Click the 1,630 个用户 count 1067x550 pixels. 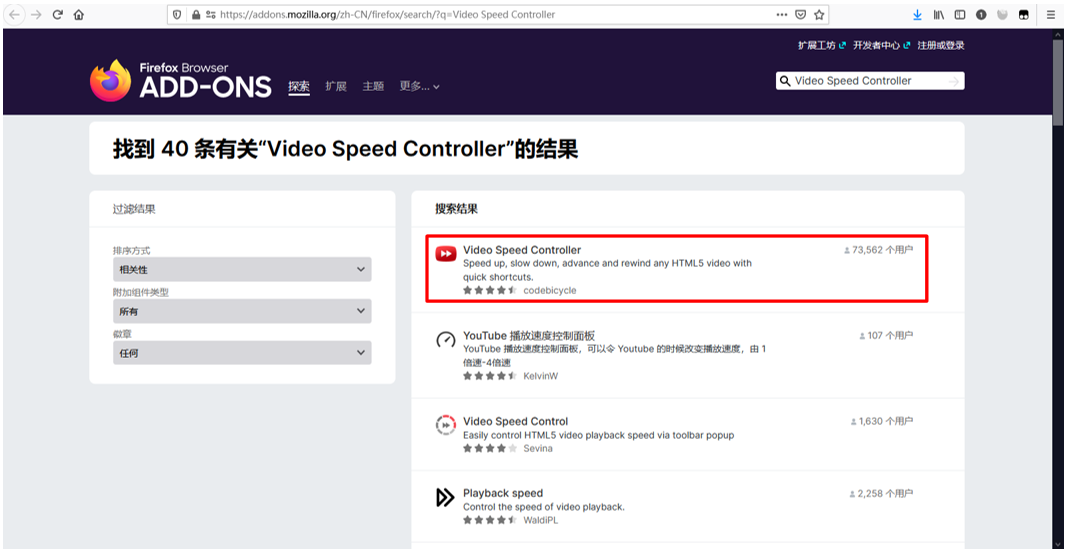point(881,421)
